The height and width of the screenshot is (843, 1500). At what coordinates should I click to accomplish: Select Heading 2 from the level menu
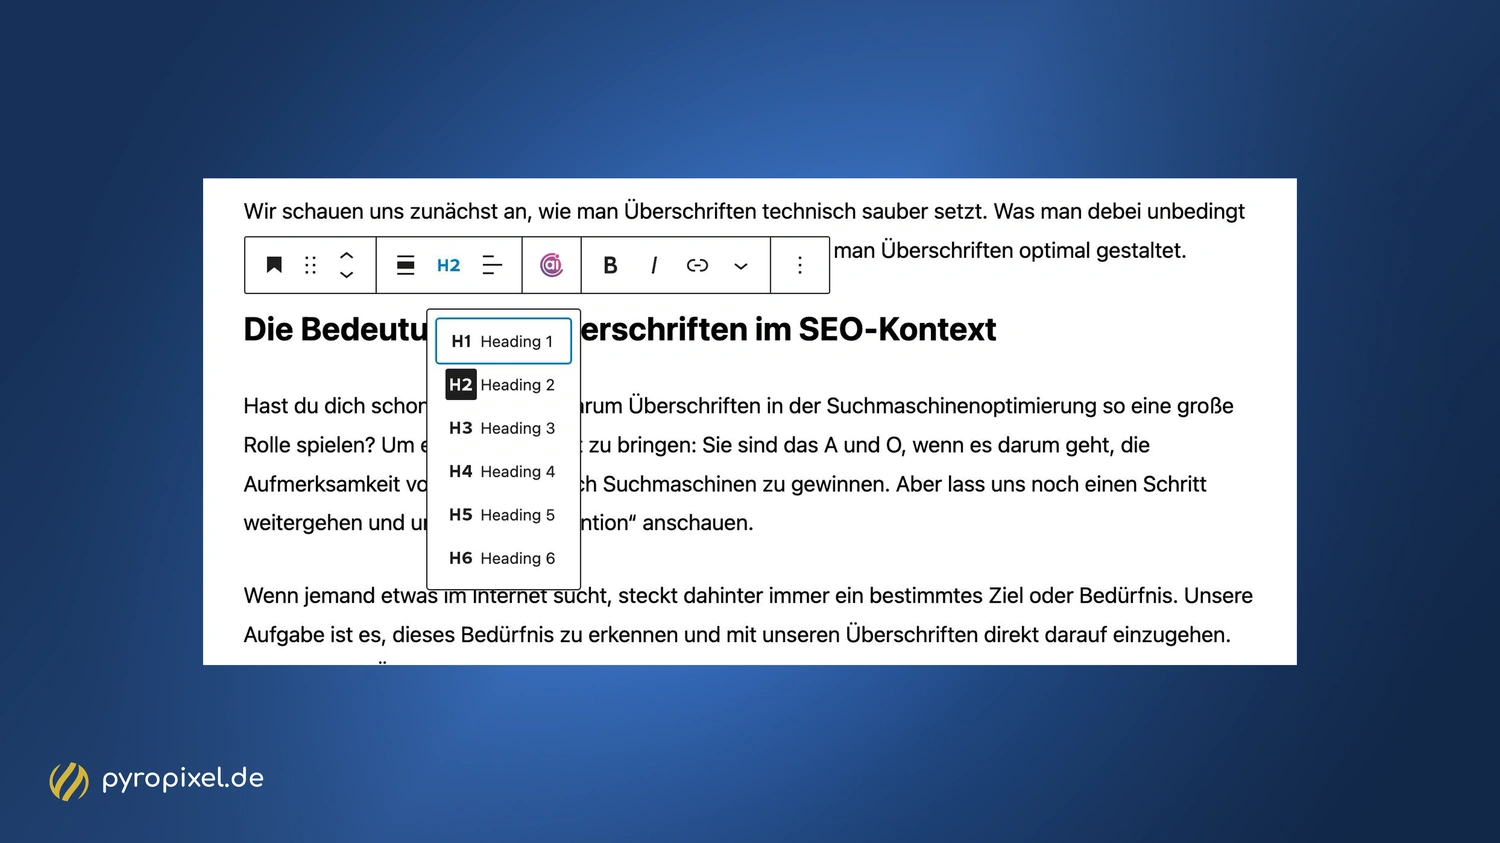tap(503, 385)
